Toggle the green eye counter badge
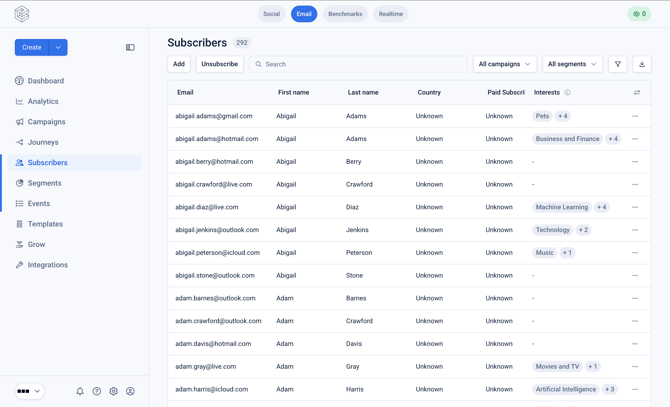Image resolution: width=670 pixels, height=407 pixels. (x=639, y=14)
